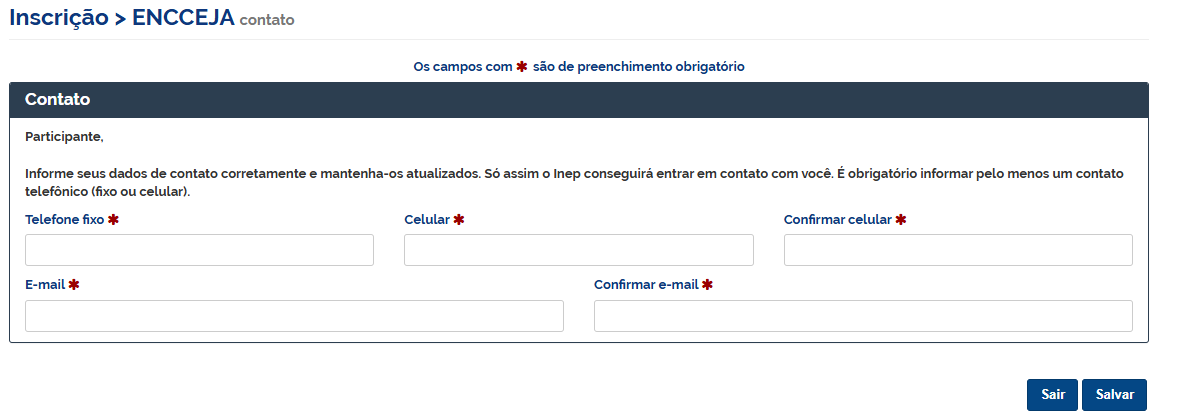Viewport: 1180px width, 419px height.
Task: Click the Celular field label
Action: click(427, 220)
